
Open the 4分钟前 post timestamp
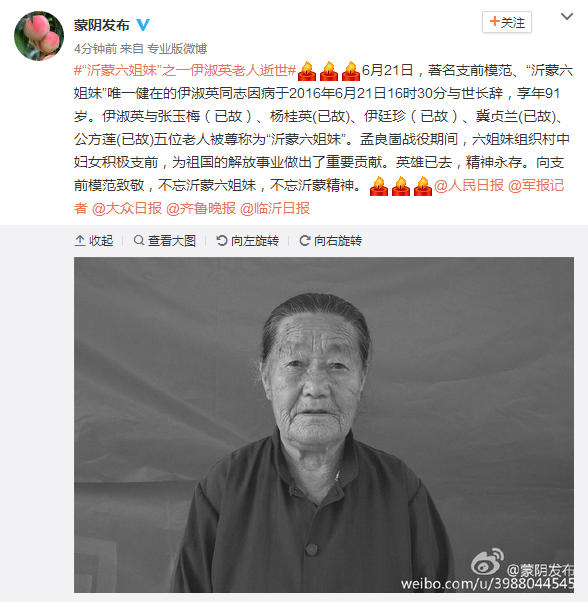(x=95, y=49)
